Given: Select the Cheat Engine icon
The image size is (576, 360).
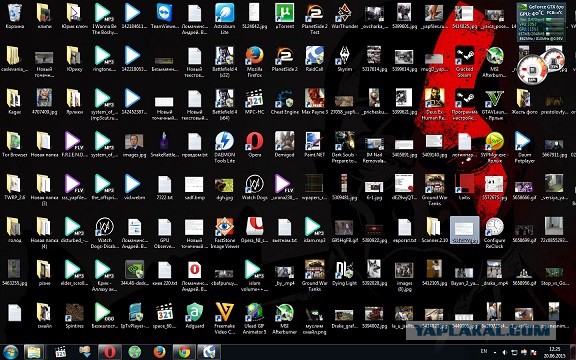Looking at the screenshot, I should (x=284, y=101).
